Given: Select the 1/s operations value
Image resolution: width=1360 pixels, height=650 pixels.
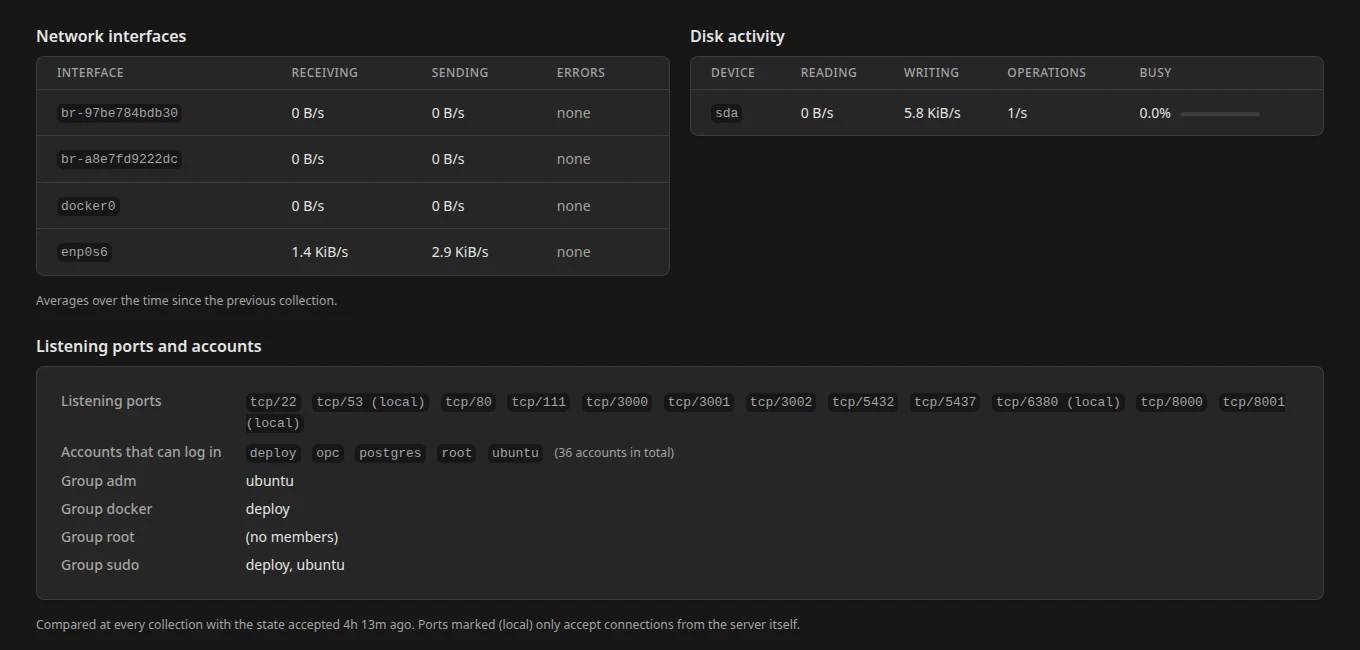Looking at the screenshot, I should (x=1017, y=113).
